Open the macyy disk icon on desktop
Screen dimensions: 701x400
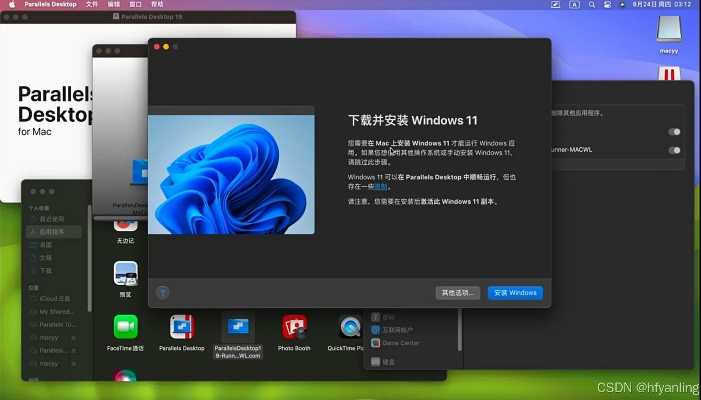click(x=669, y=32)
